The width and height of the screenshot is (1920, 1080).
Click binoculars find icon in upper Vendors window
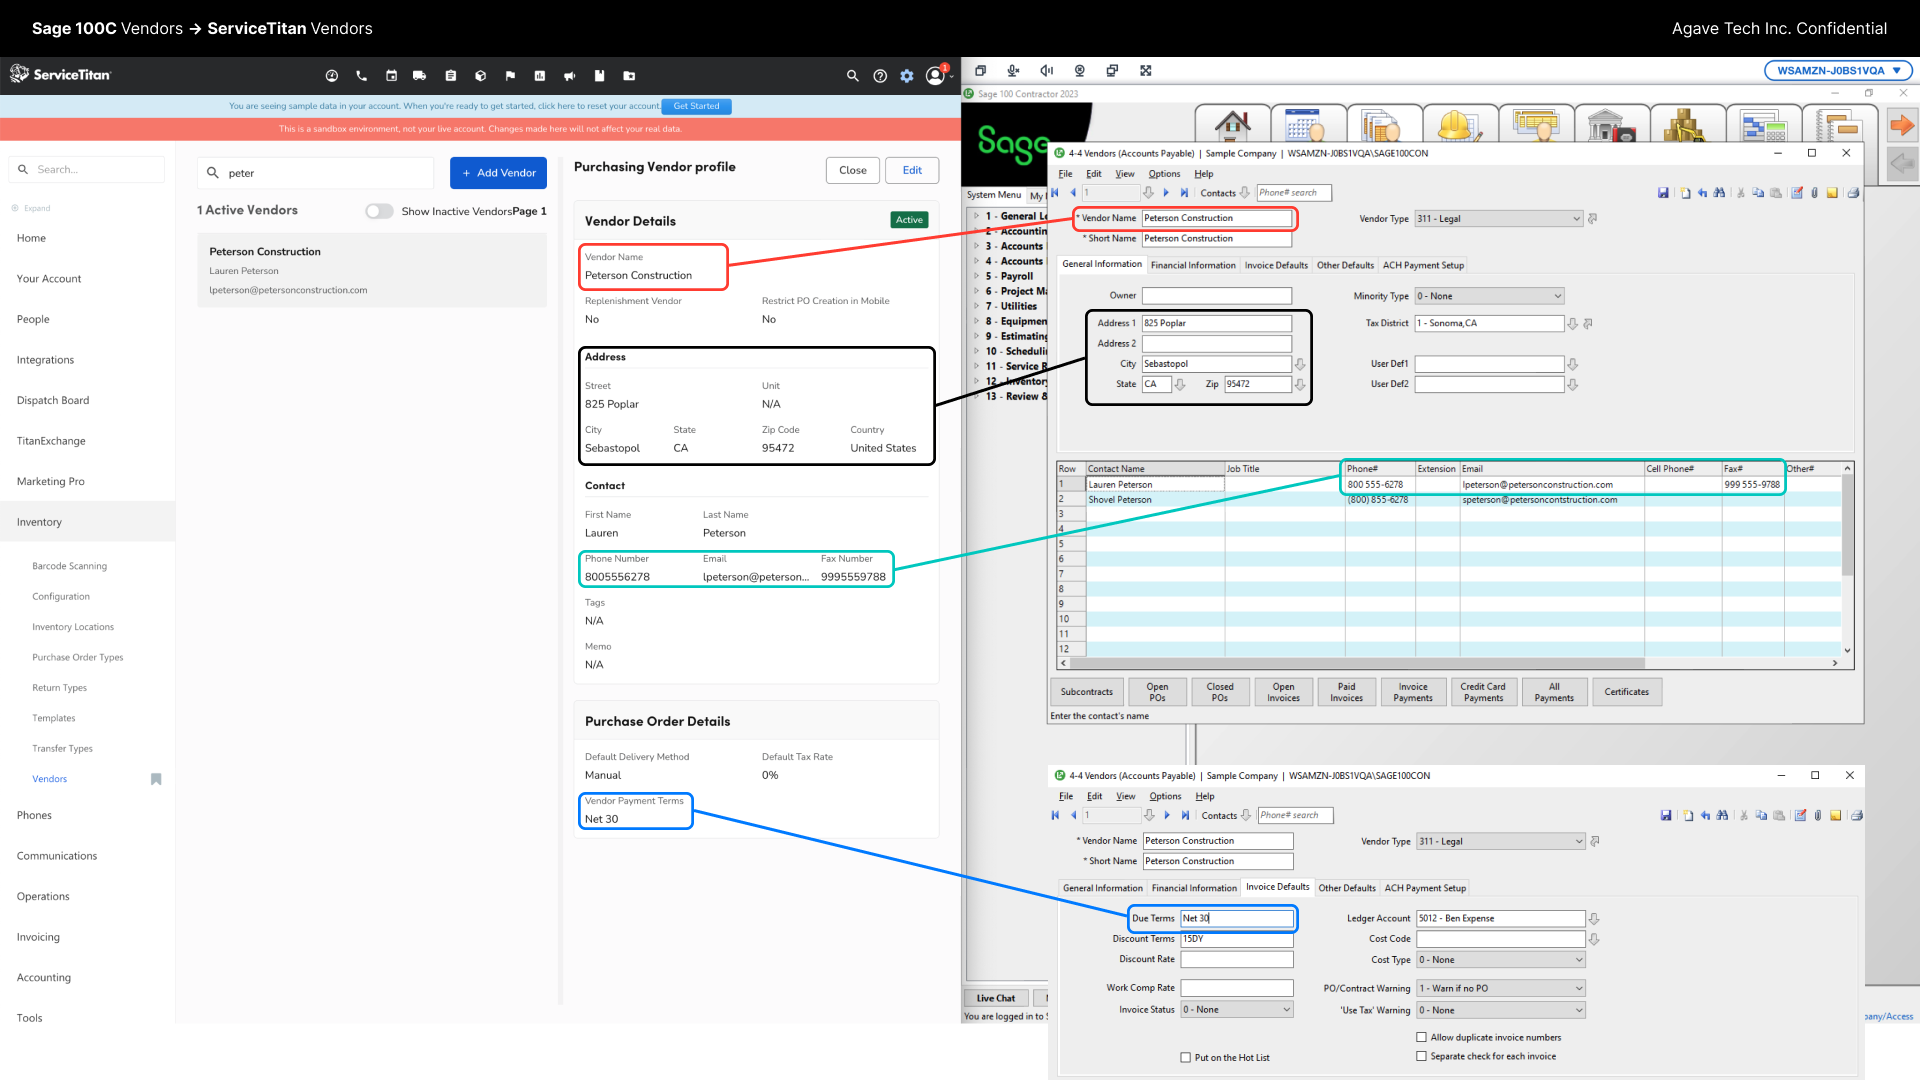pyautogui.click(x=1719, y=193)
